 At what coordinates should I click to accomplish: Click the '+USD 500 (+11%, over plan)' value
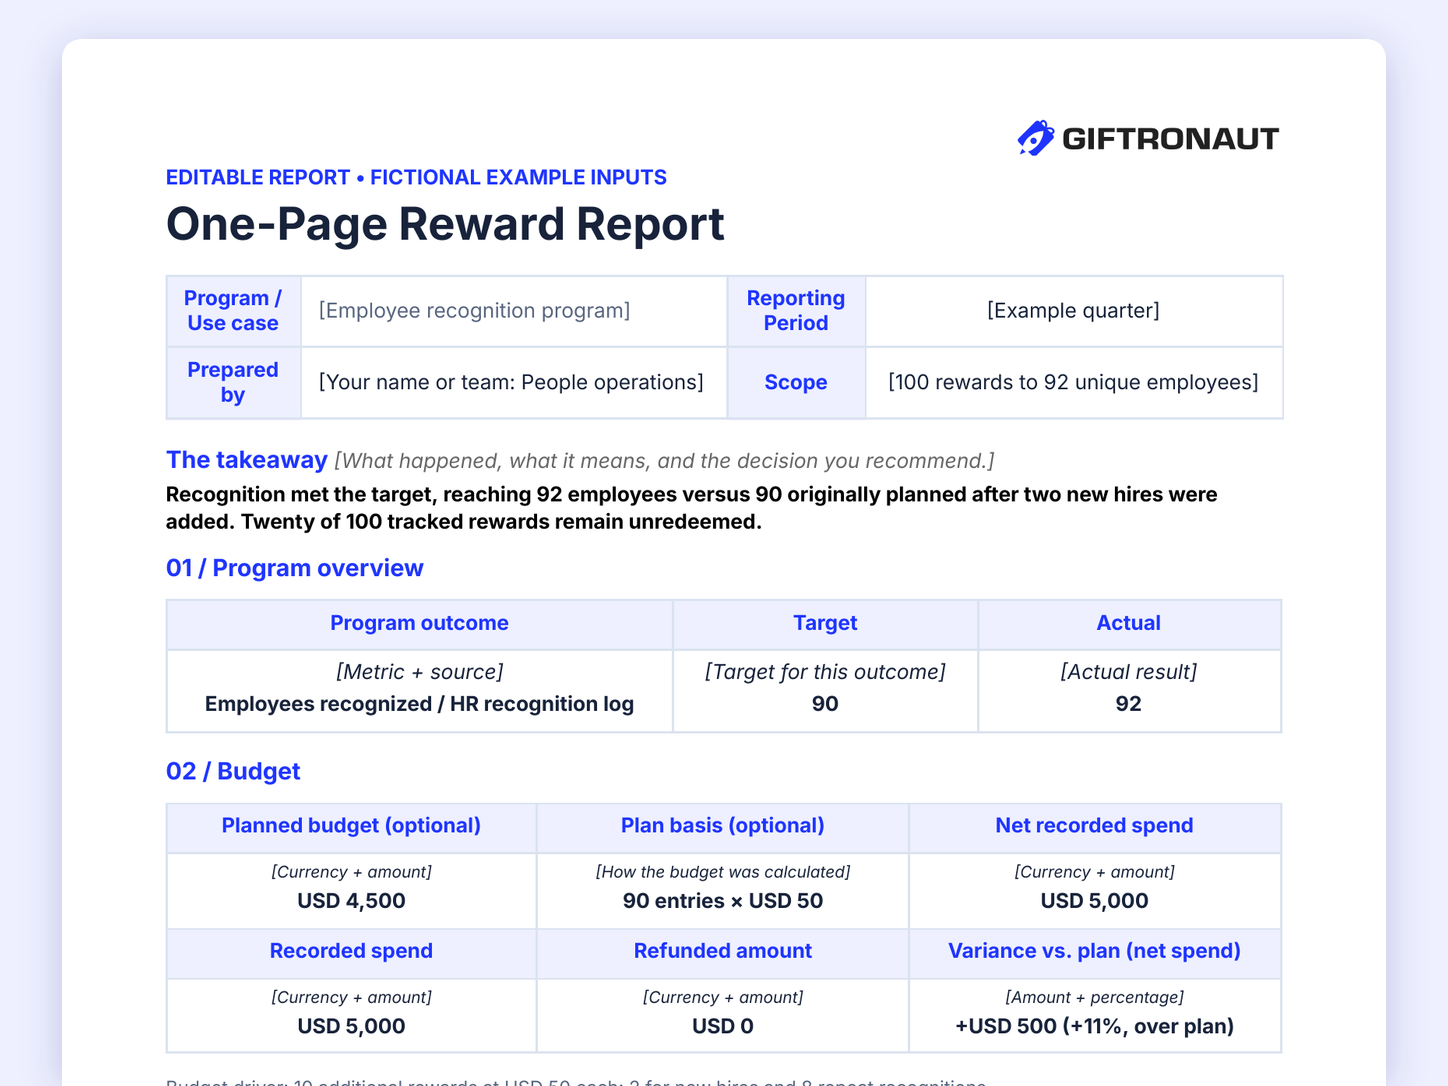[1094, 1026]
